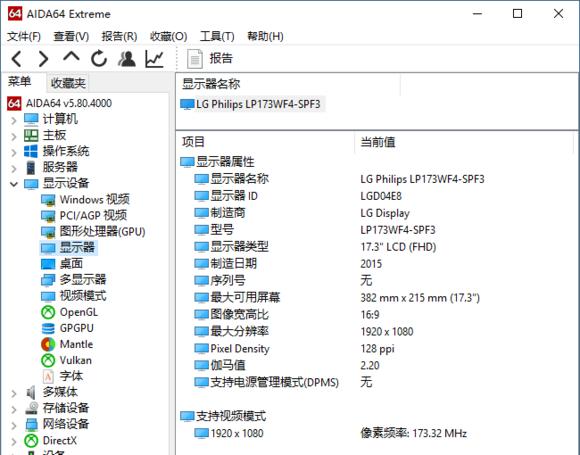Select the 多显示器 icon in tree
Screen dimensions: 580x455
(x=48, y=280)
